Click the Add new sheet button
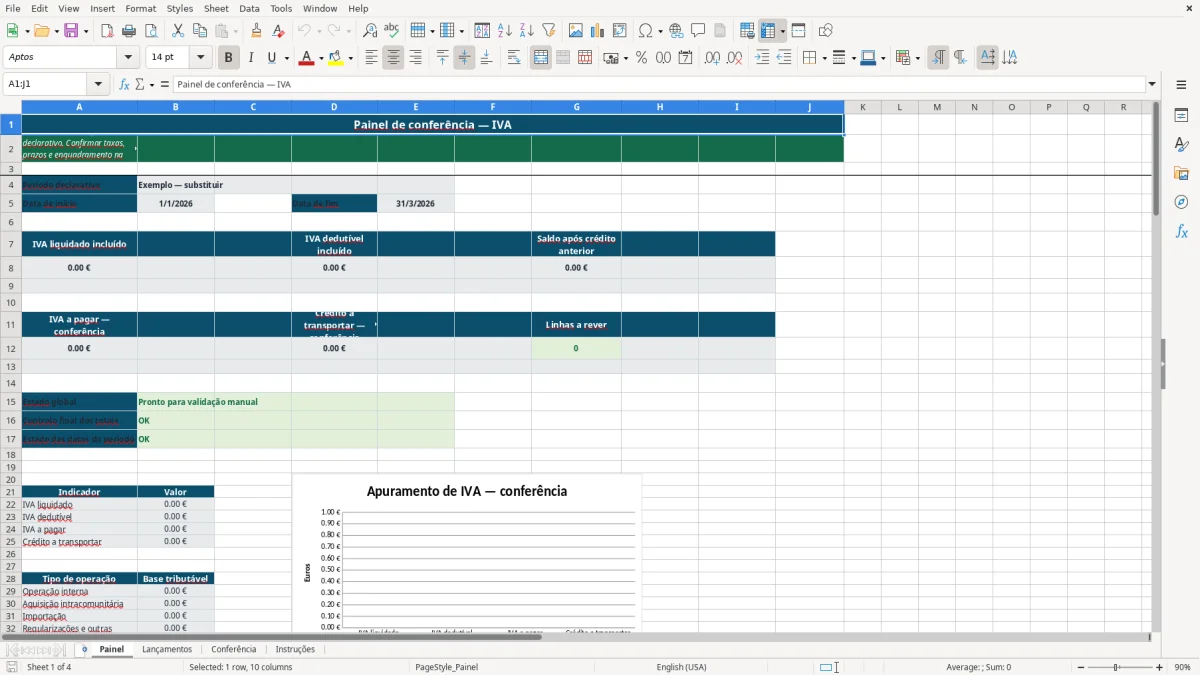This screenshot has width=1200, height=675. tap(84, 649)
